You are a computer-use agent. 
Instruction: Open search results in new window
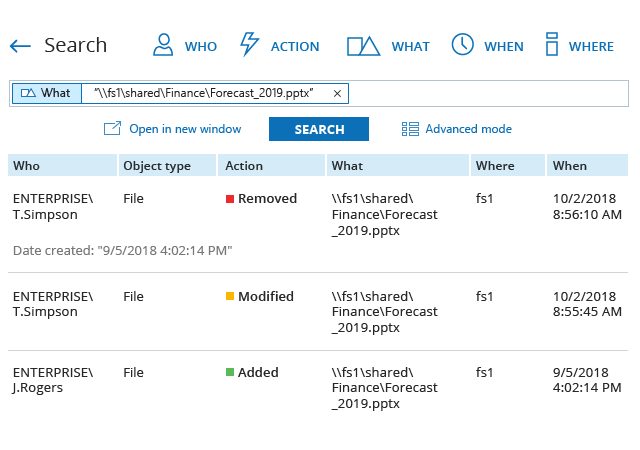coord(185,129)
